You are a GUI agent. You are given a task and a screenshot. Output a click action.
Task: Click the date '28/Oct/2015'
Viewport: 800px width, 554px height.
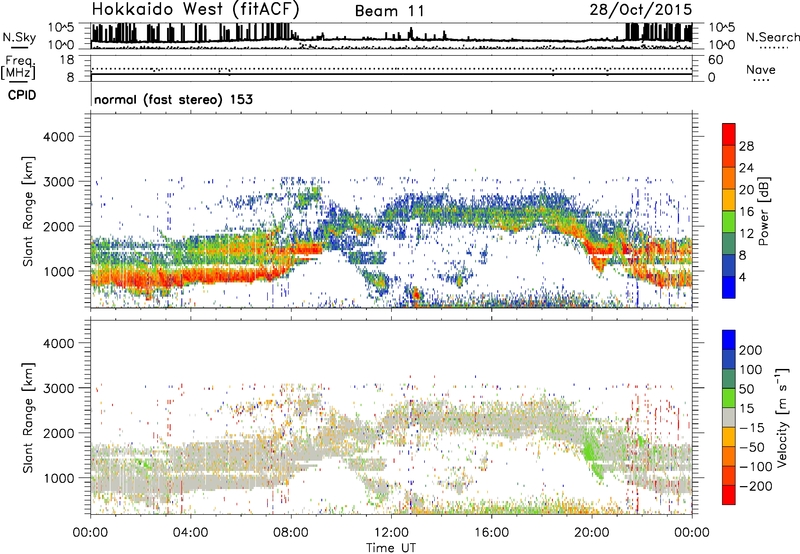coord(641,10)
